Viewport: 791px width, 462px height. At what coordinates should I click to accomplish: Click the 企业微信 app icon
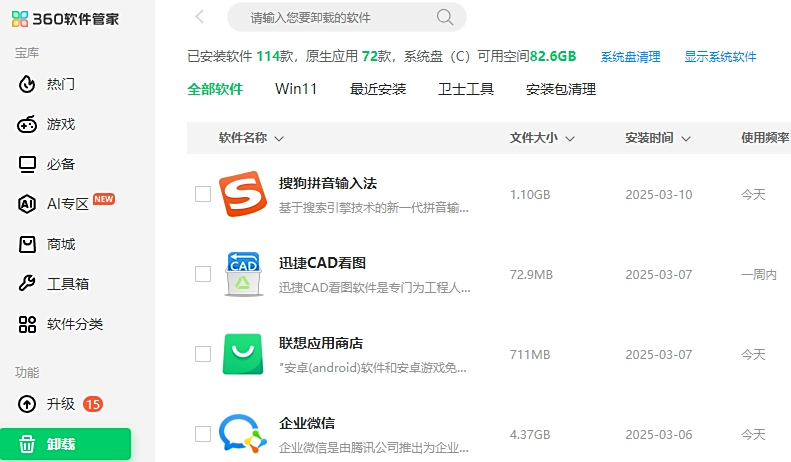242,434
